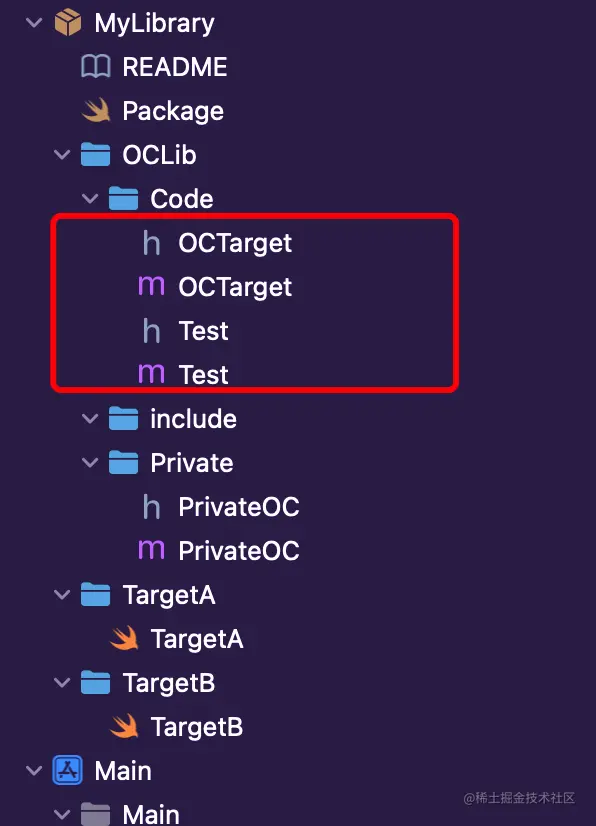Collapse the include folder
Viewport: 596px width, 826px height.
point(90,418)
